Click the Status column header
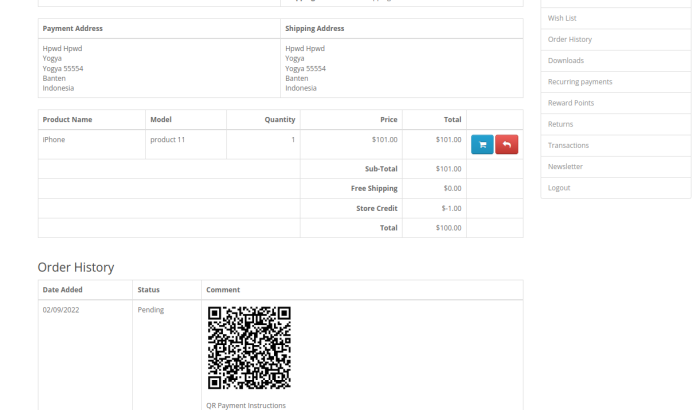This screenshot has height=410, width=700. pyautogui.click(x=149, y=290)
